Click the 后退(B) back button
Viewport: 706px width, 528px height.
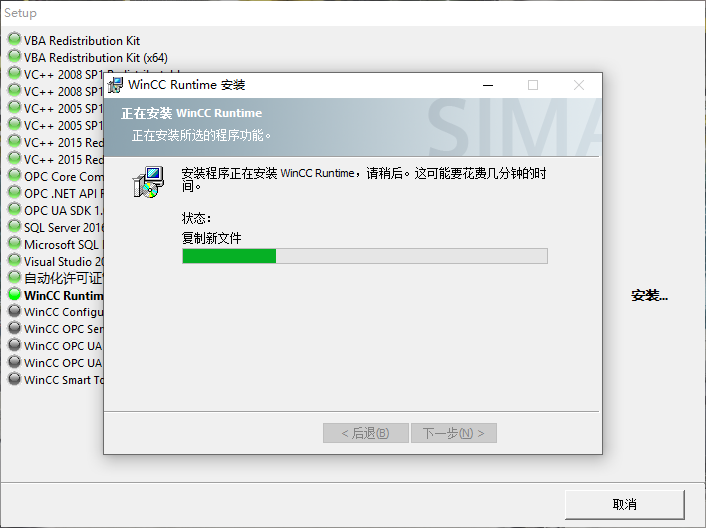click(x=366, y=433)
